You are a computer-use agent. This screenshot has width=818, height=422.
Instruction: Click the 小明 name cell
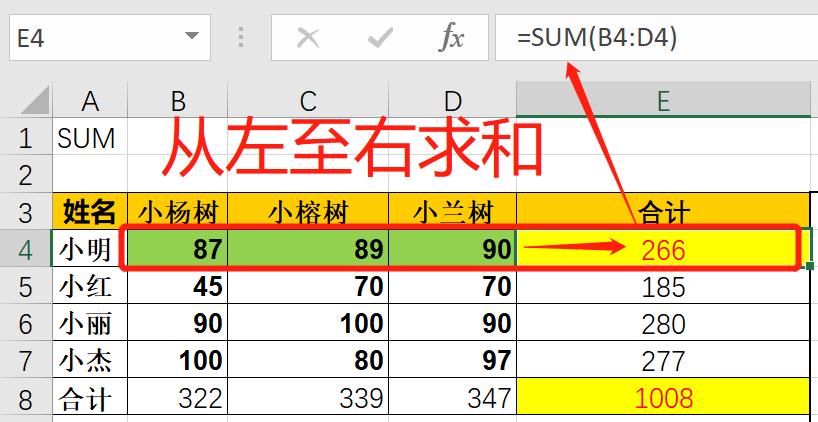(x=90, y=249)
